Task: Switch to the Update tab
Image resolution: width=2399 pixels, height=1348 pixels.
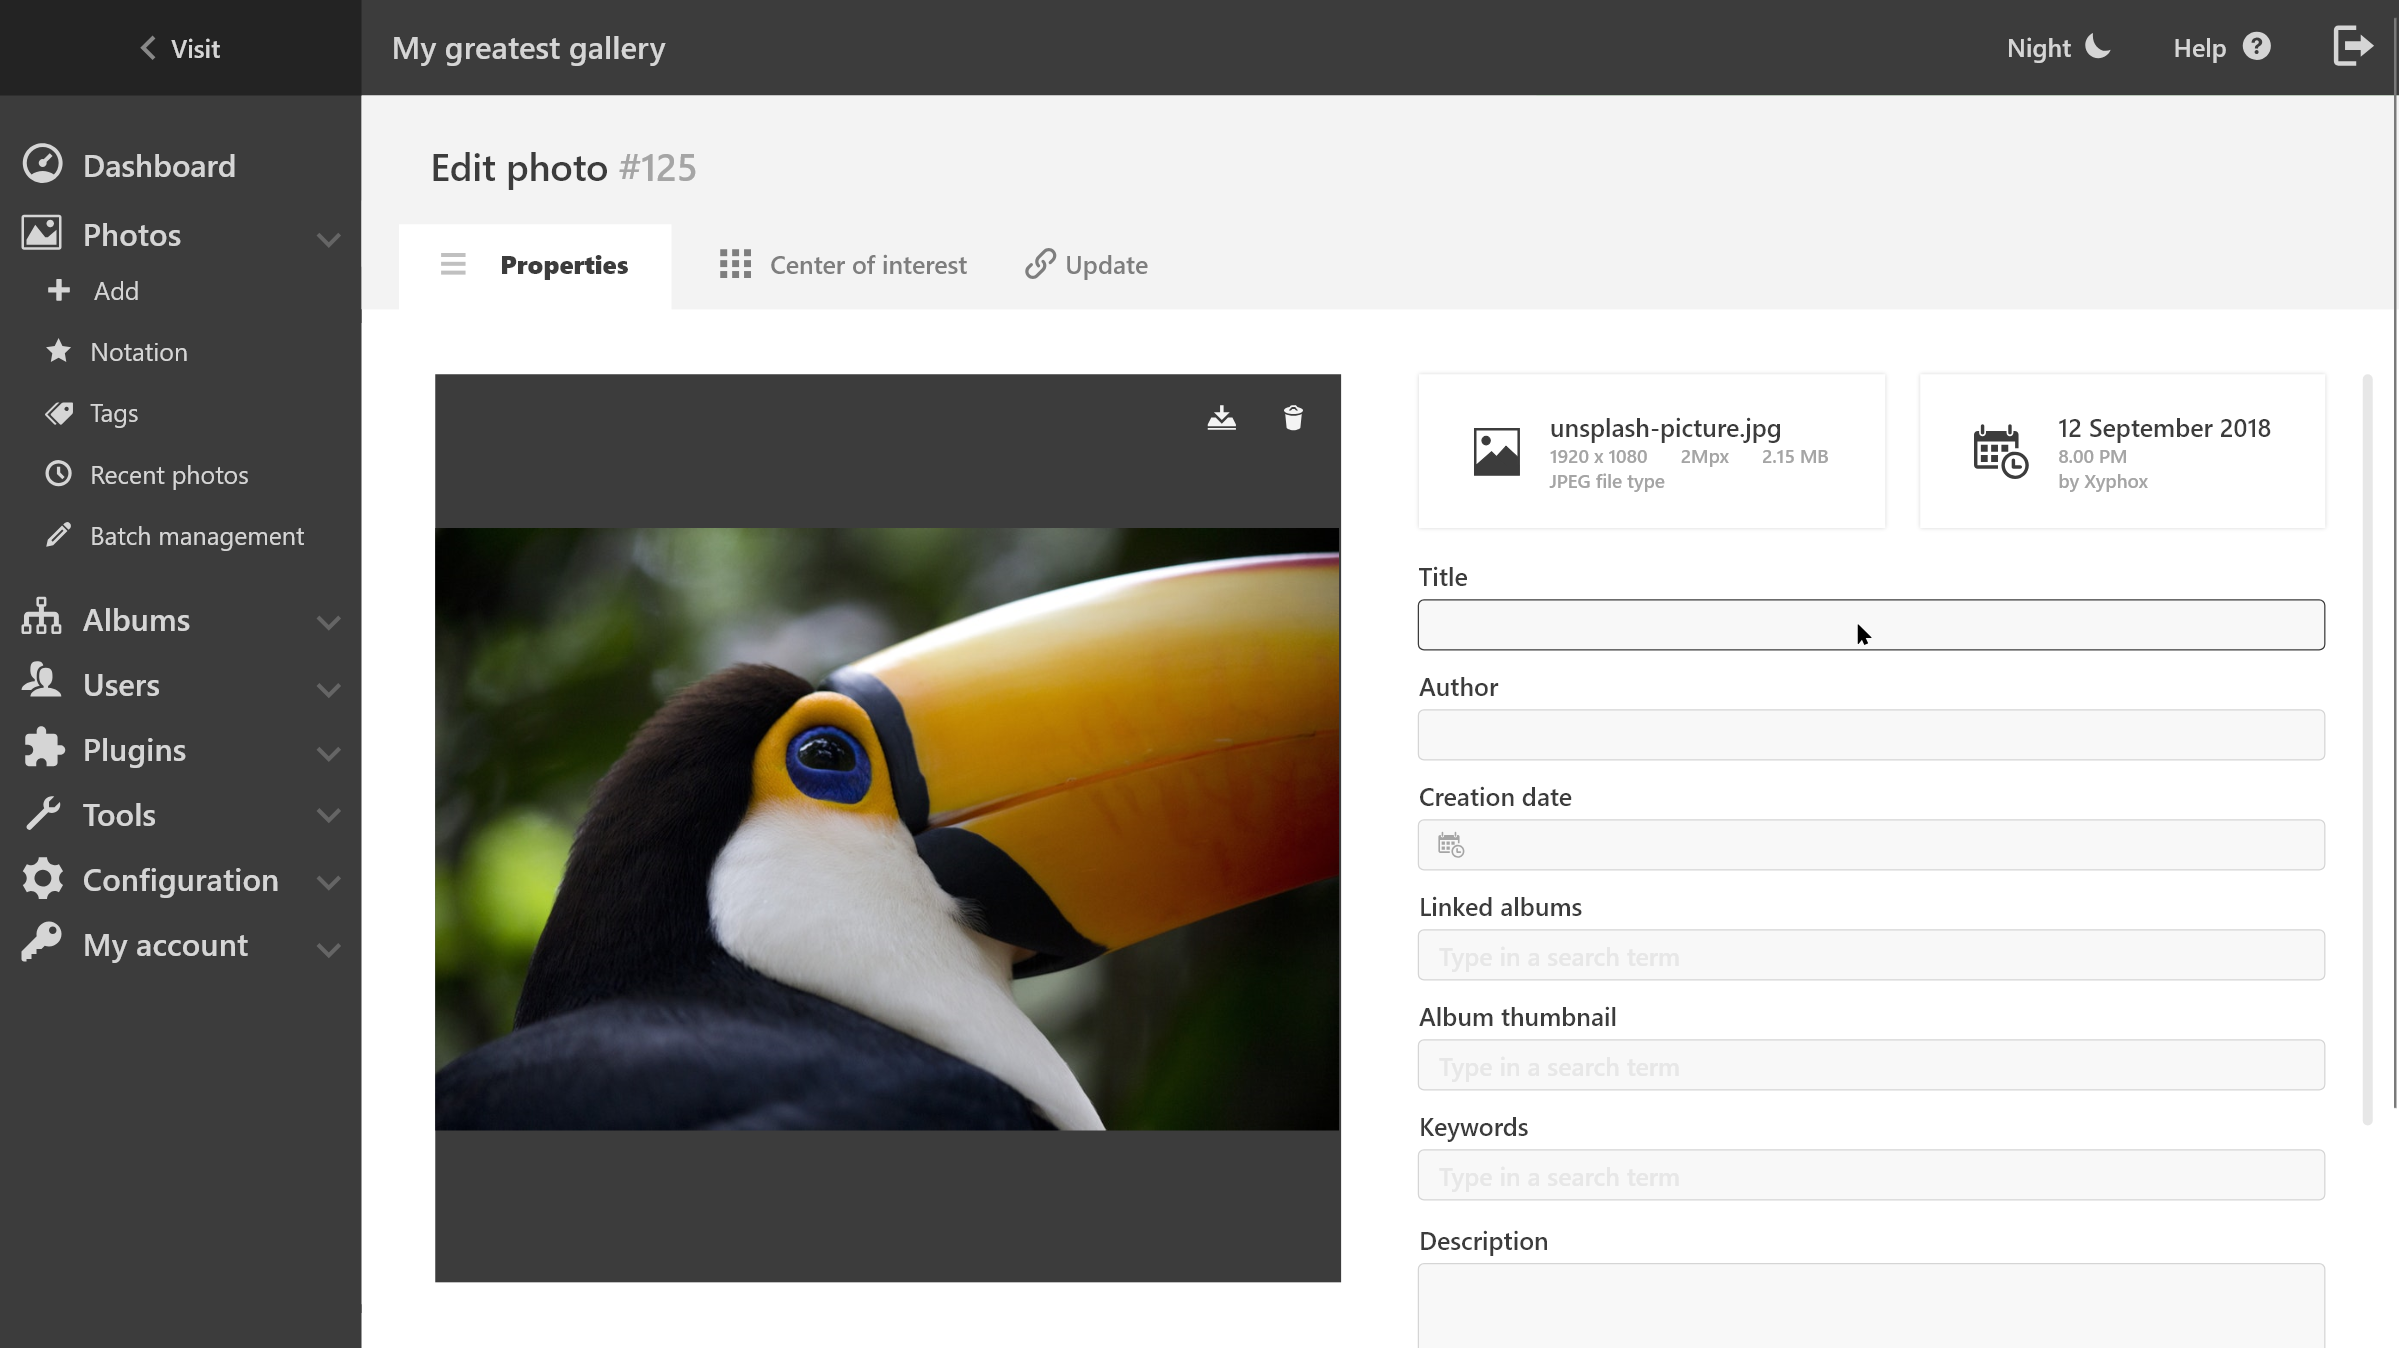Action: [1086, 266]
